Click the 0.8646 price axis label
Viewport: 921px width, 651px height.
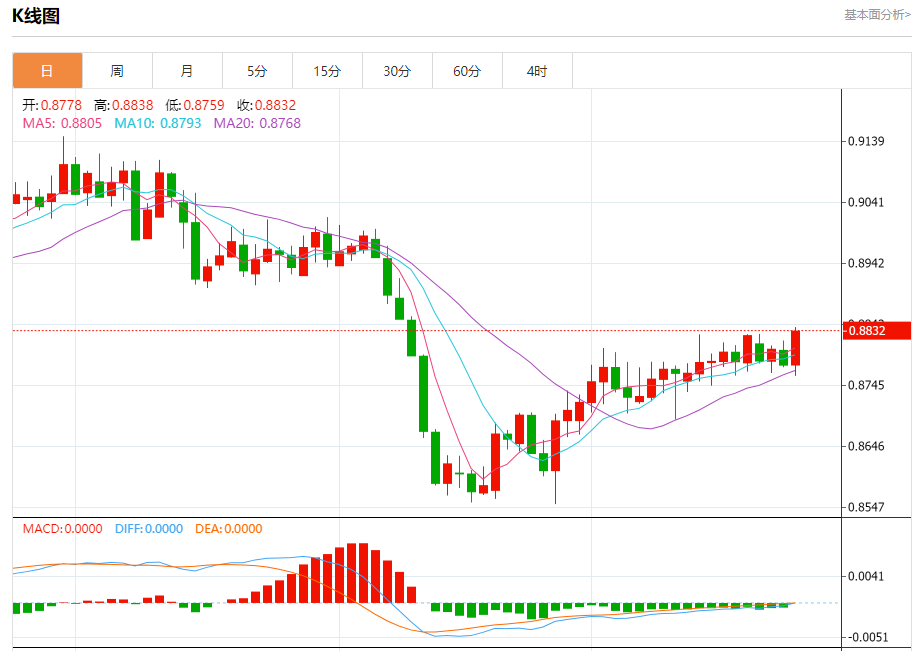pyautogui.click(x=866, y=447)
